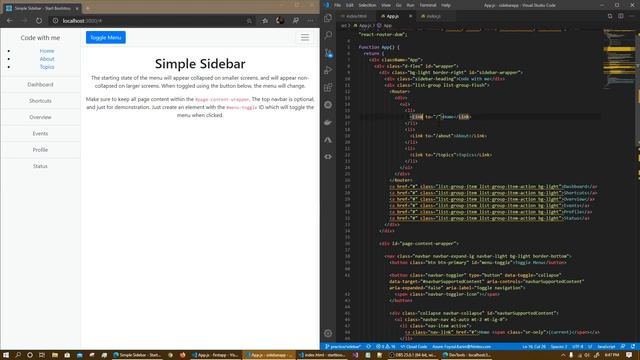Image resolution: width=640 pixels, height=360 pixels.
Task: Open a new browser tab
Action: (88, 8)
